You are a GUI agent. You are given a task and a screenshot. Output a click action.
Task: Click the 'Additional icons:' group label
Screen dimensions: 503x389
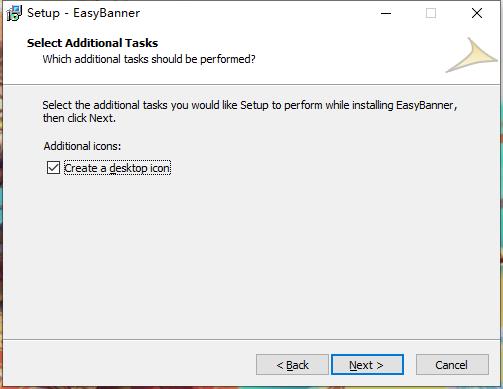82,146
